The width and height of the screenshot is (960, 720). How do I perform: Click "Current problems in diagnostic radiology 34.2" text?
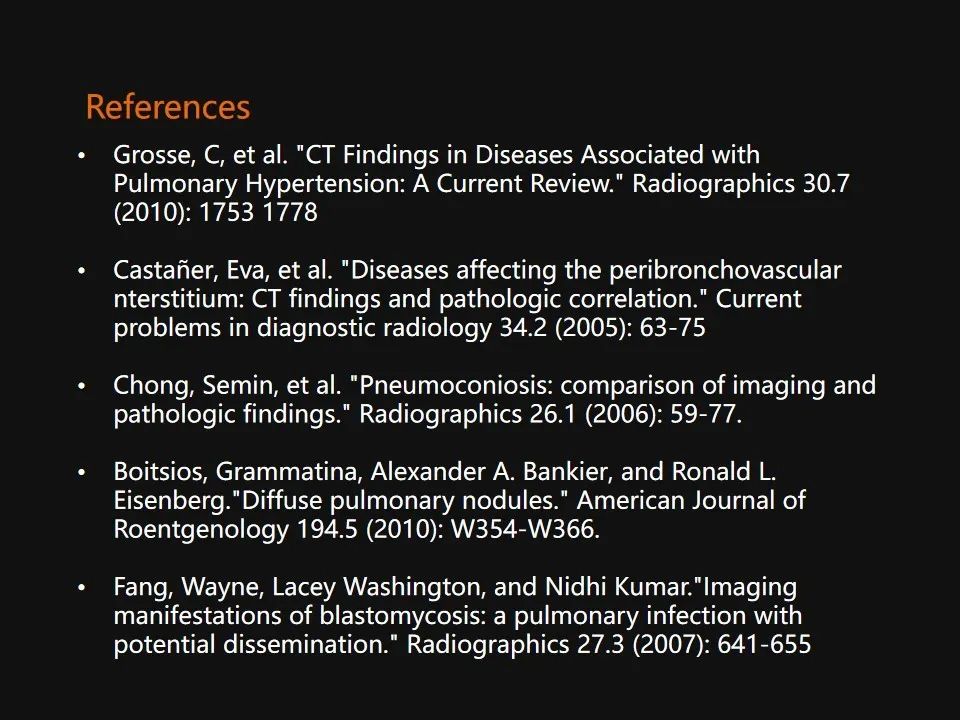coord(458,313)
